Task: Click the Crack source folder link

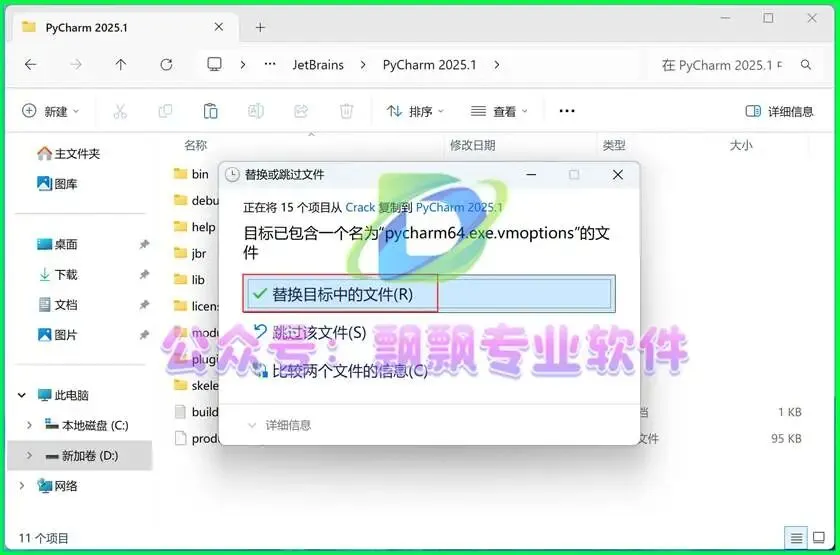Action: [x=360, y=207]
